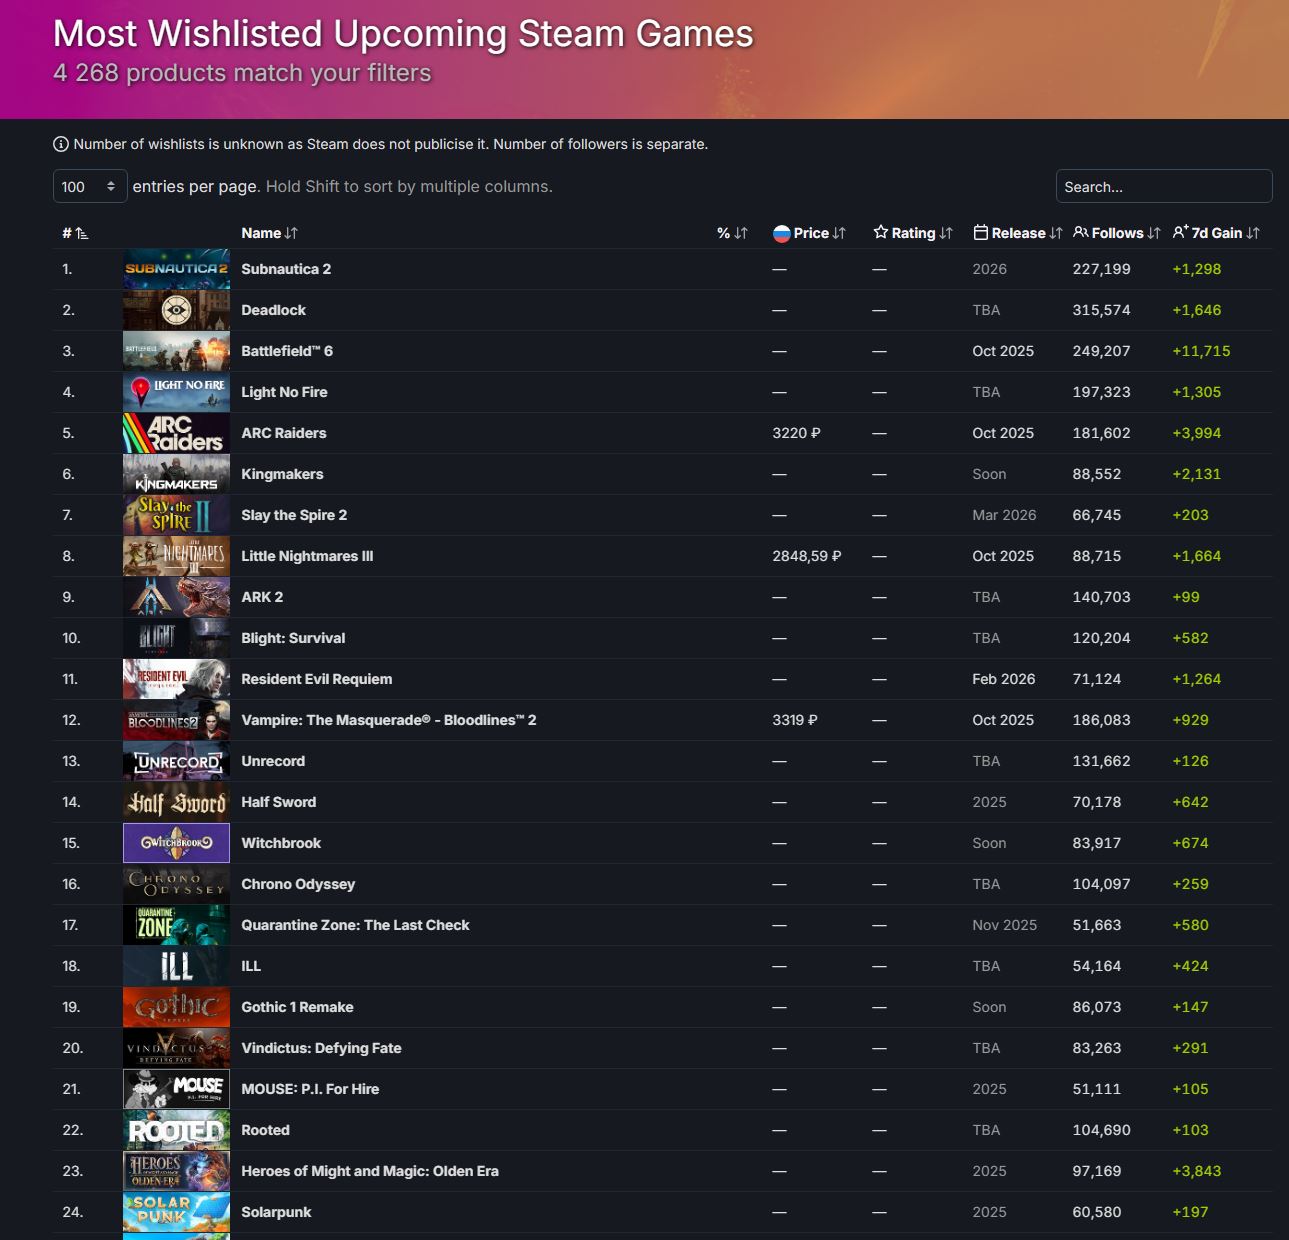Viewport: 1289px width, 1240px height.
Task: Click the Search input field
Action: point(1164,186)
